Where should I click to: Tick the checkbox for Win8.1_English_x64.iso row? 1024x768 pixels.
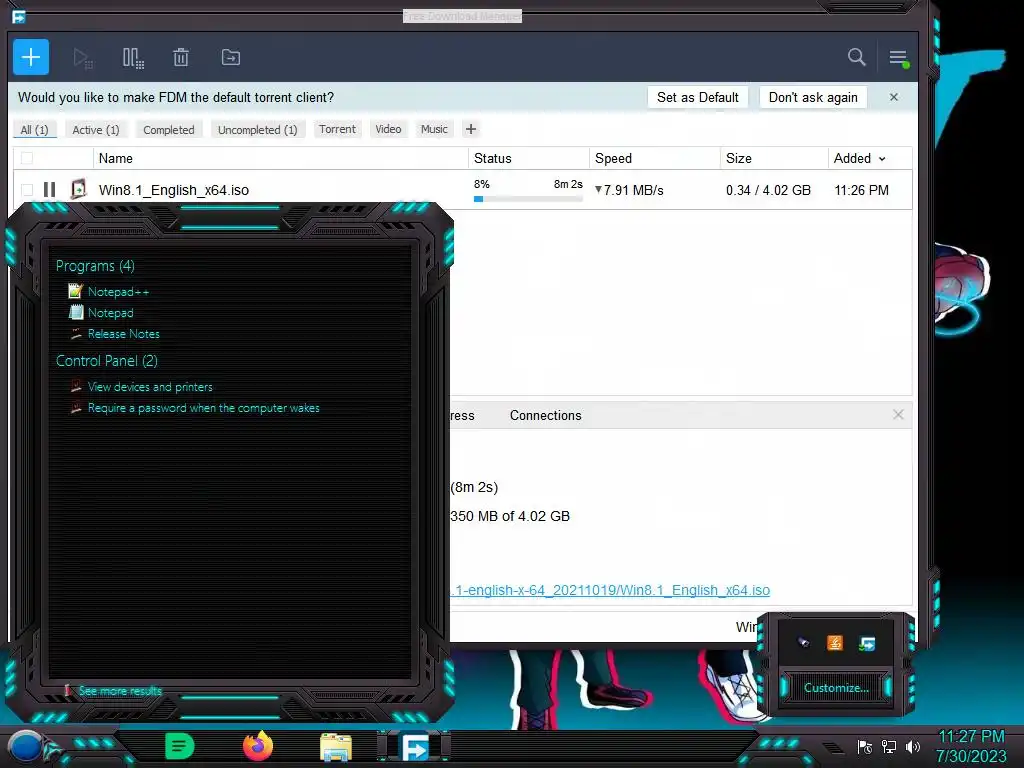click(x=27, y=190)
